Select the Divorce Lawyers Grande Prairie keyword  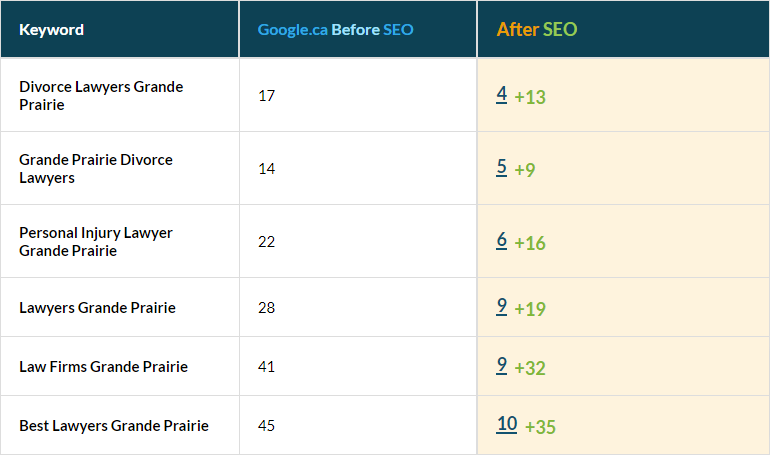101,95
